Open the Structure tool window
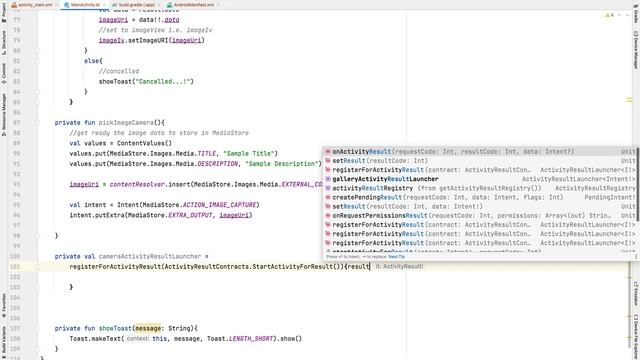Viewport: 640px width, 360px height. pos(4,42)
